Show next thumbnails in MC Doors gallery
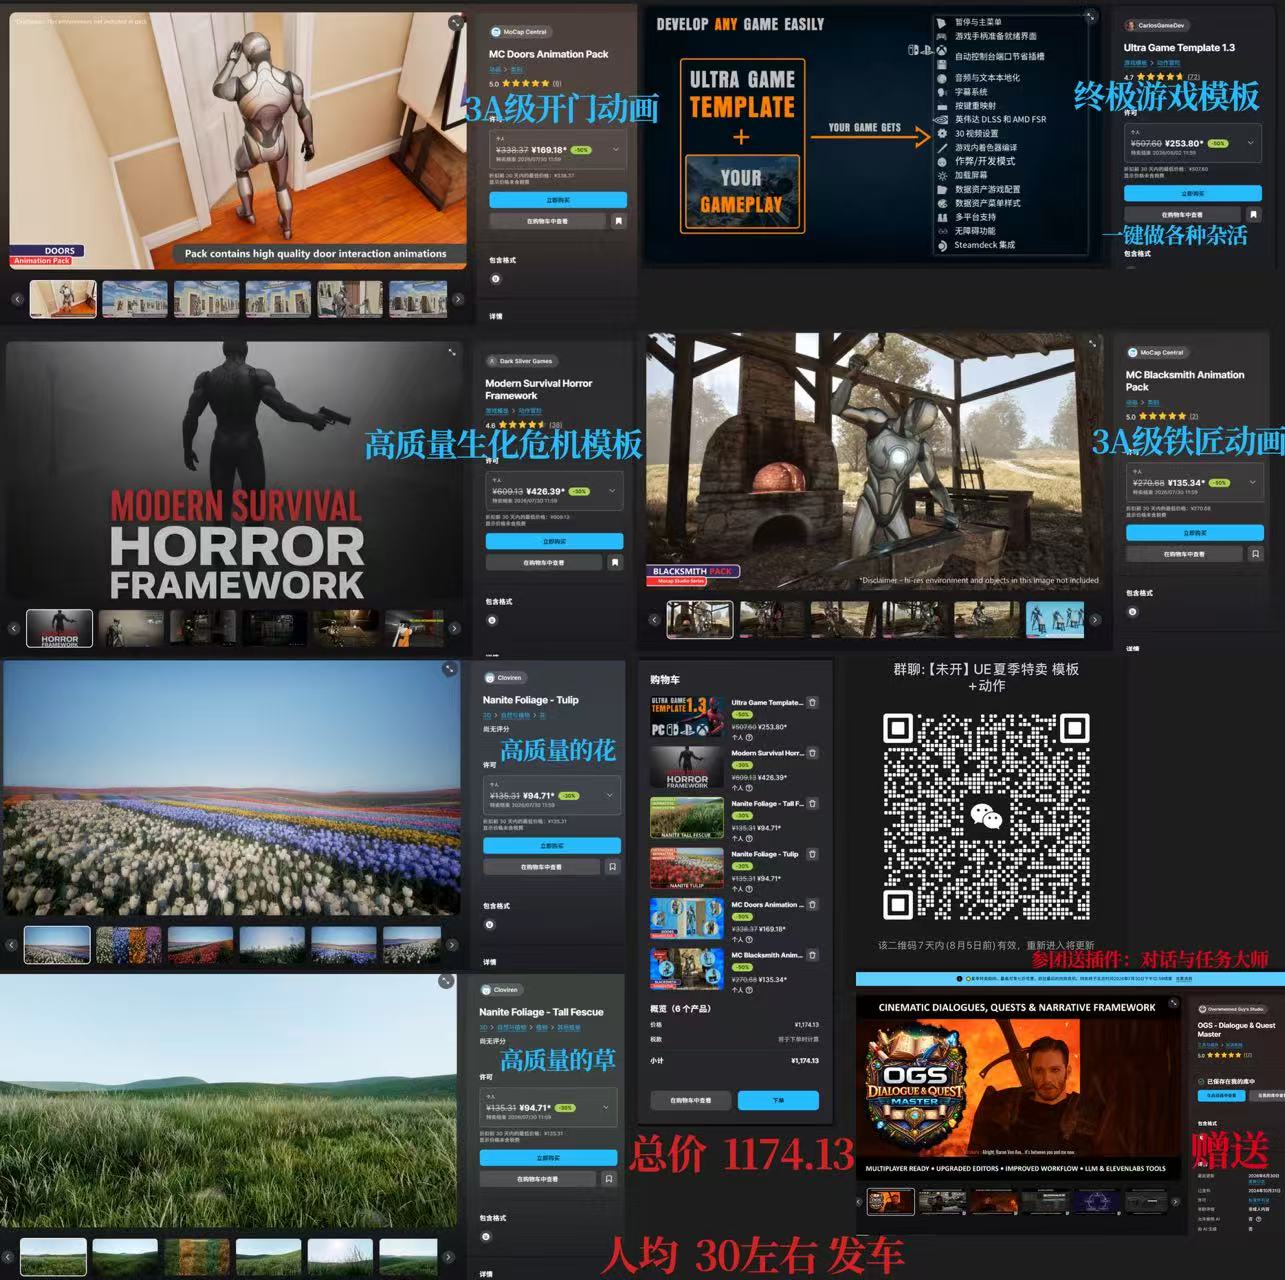Viewport: 1285px width, 1280px height. click(458, 299)
